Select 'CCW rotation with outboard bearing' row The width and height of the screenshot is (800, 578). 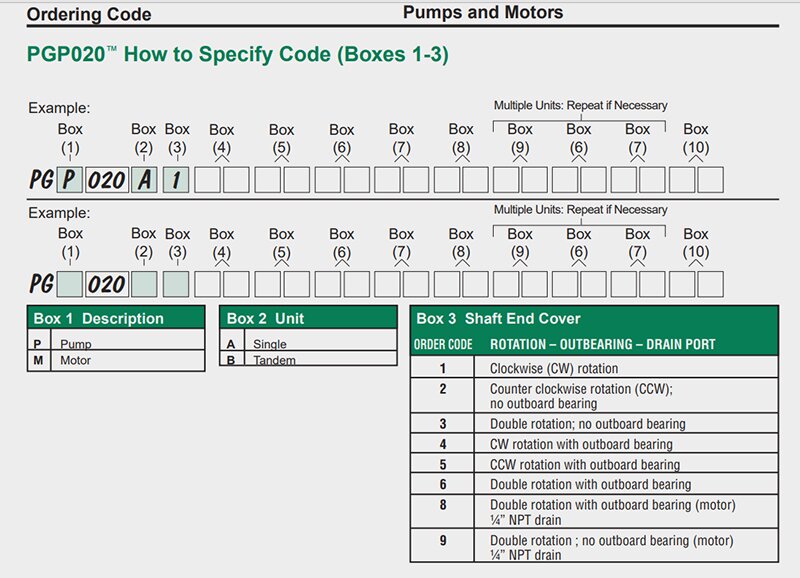point(594,464)
